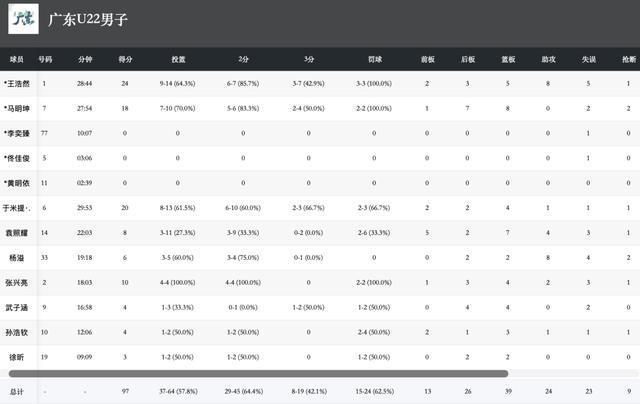Click the 篮板 column header

tap(508, 59)
